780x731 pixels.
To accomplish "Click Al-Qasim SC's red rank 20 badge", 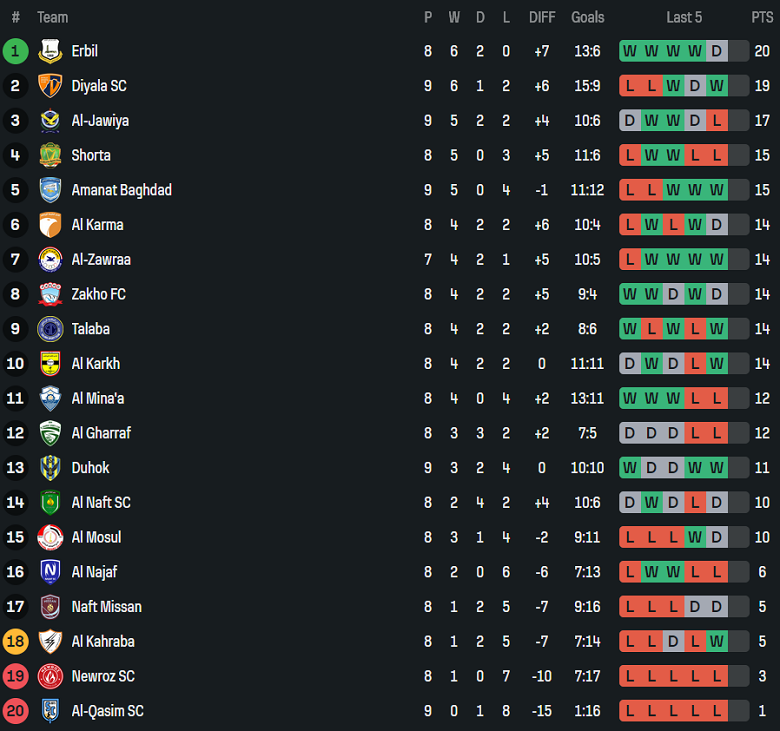I will point(16,711).
